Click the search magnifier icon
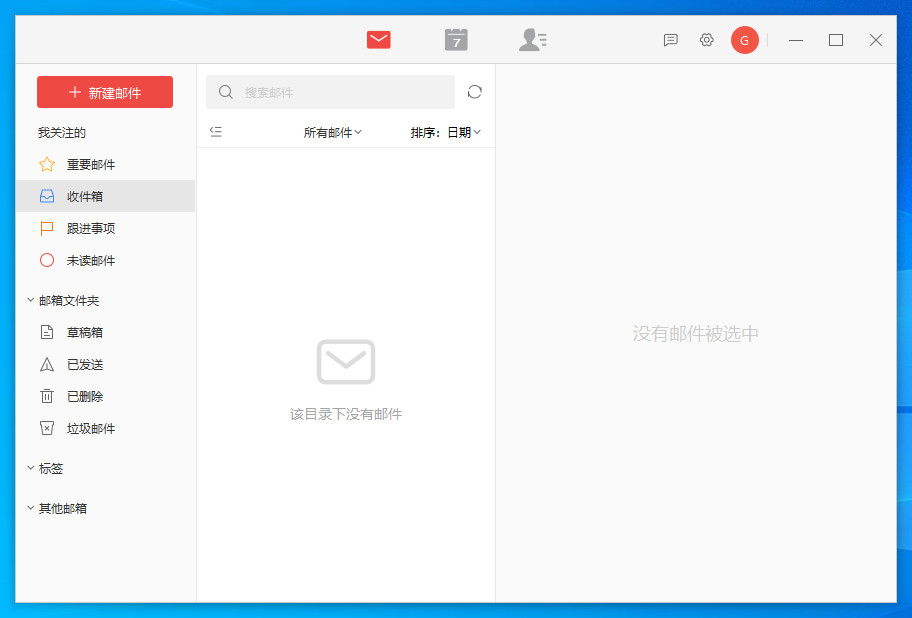 click(226, 92)
